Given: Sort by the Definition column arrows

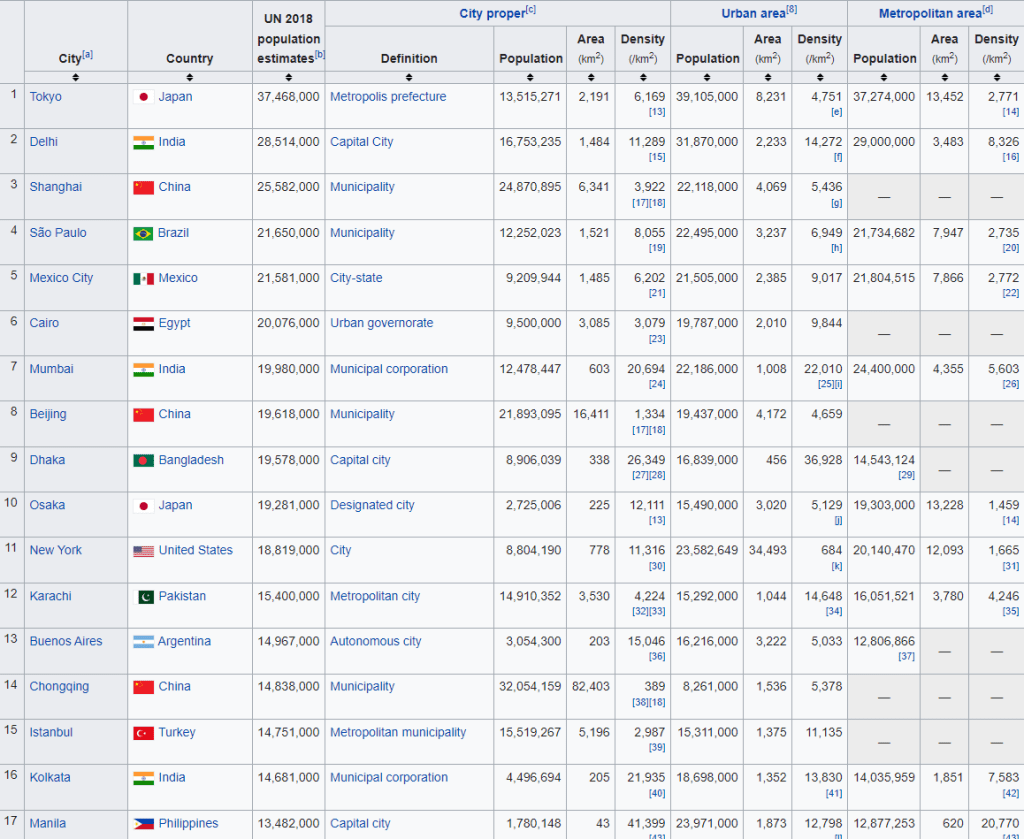Looking at the screenshot, I should point(409,76).
